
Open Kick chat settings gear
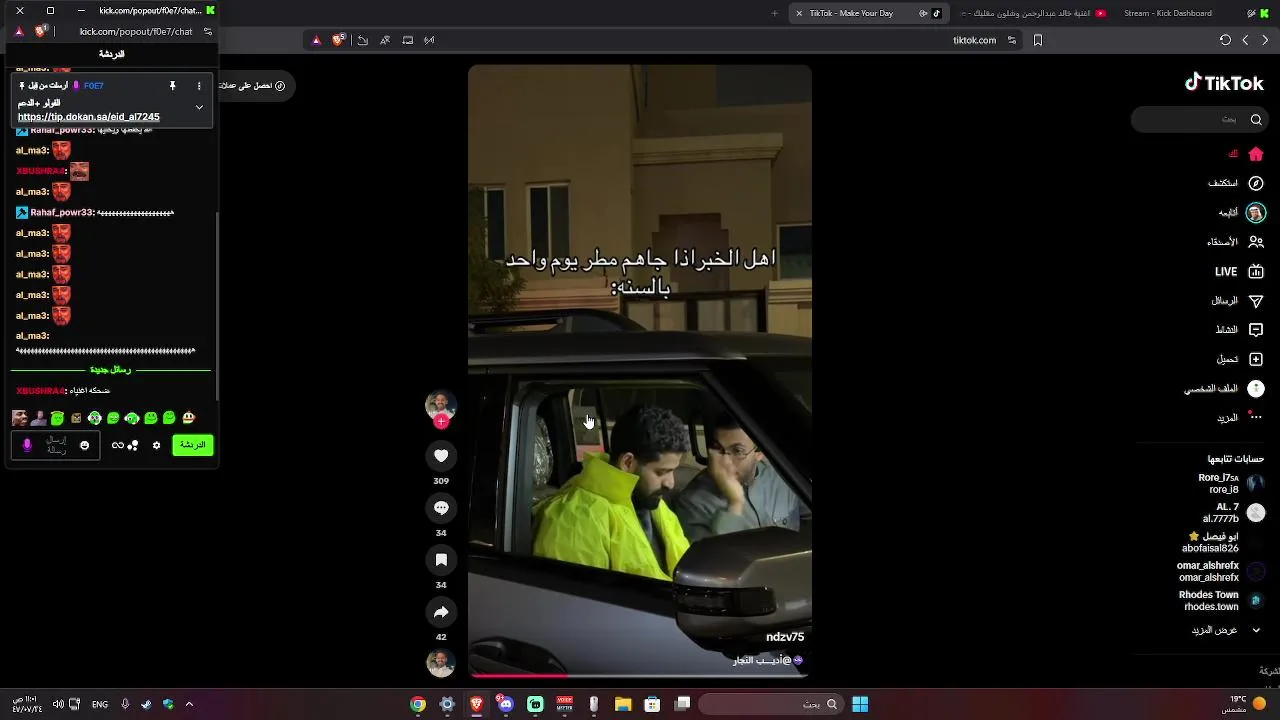point(156,445)
